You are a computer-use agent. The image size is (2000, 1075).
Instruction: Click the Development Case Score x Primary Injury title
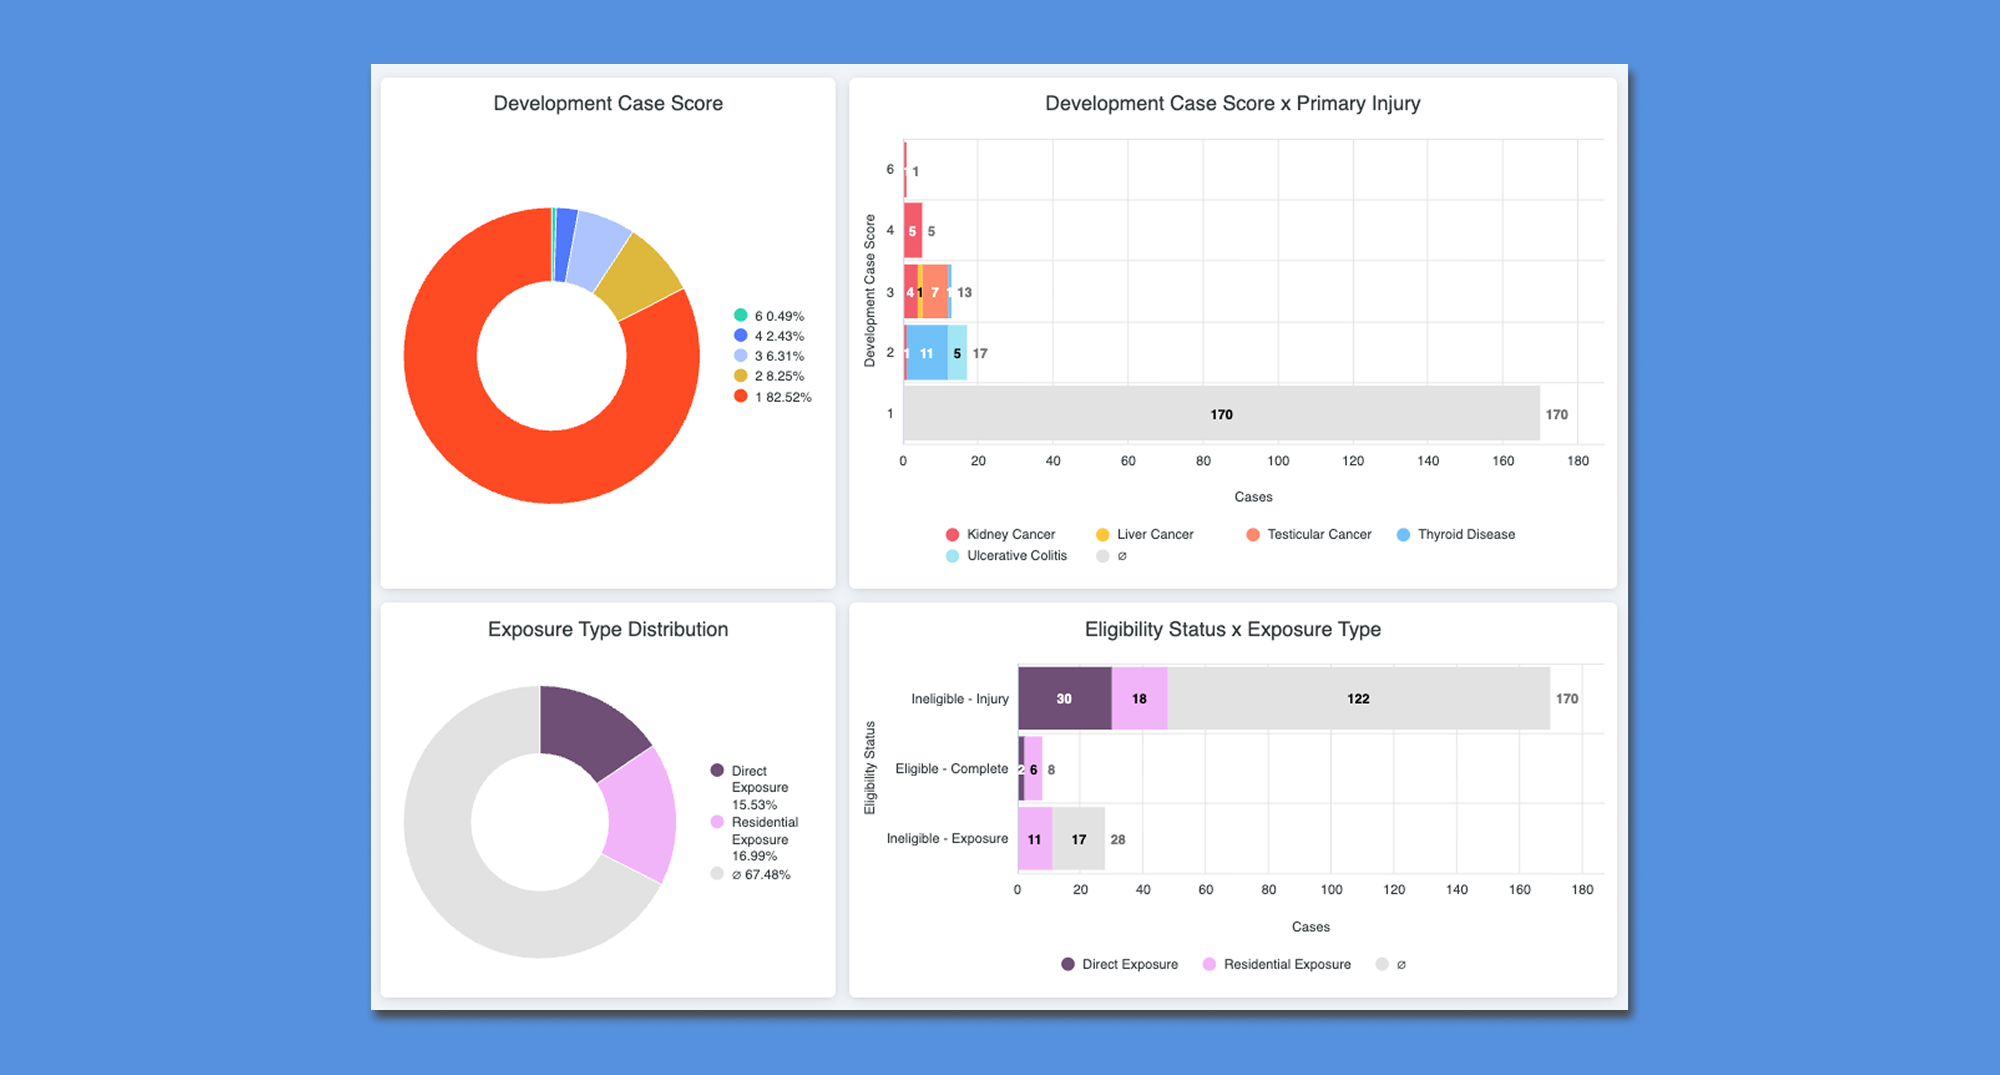coord(1233,103)
